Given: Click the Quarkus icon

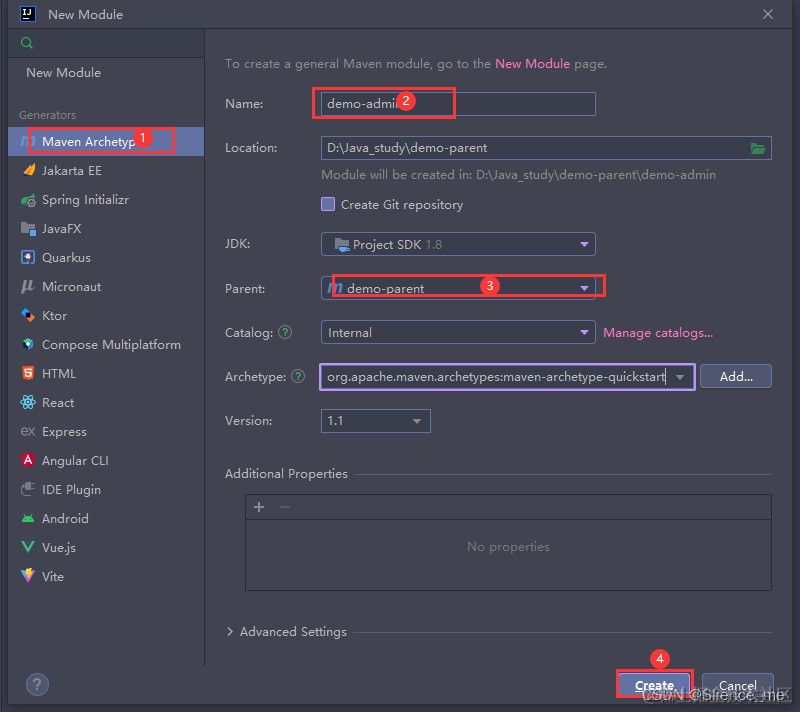Looking at the screenshot, I should coord(28,258).
